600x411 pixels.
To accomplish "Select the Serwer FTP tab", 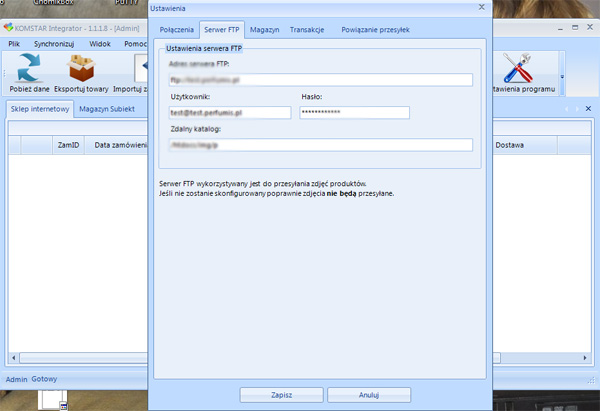I will coord(222,30).
